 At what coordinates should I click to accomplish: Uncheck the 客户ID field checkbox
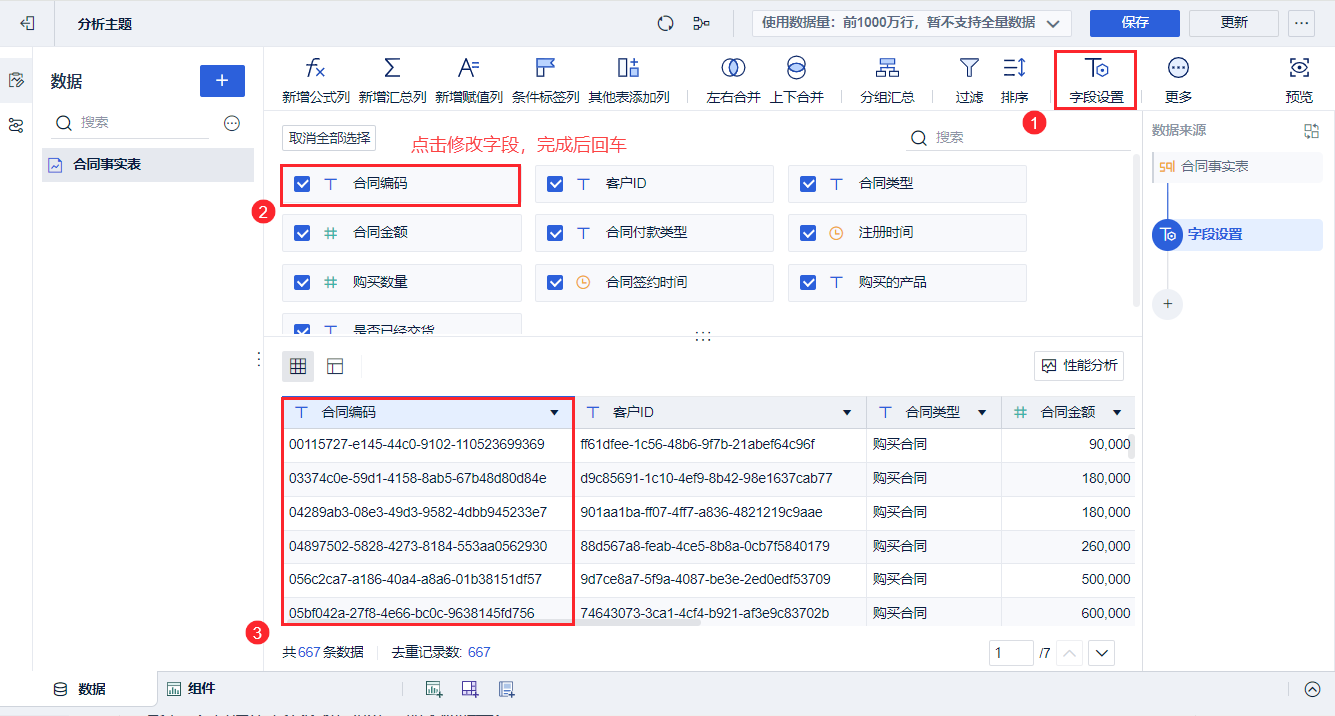coord(555,184)
